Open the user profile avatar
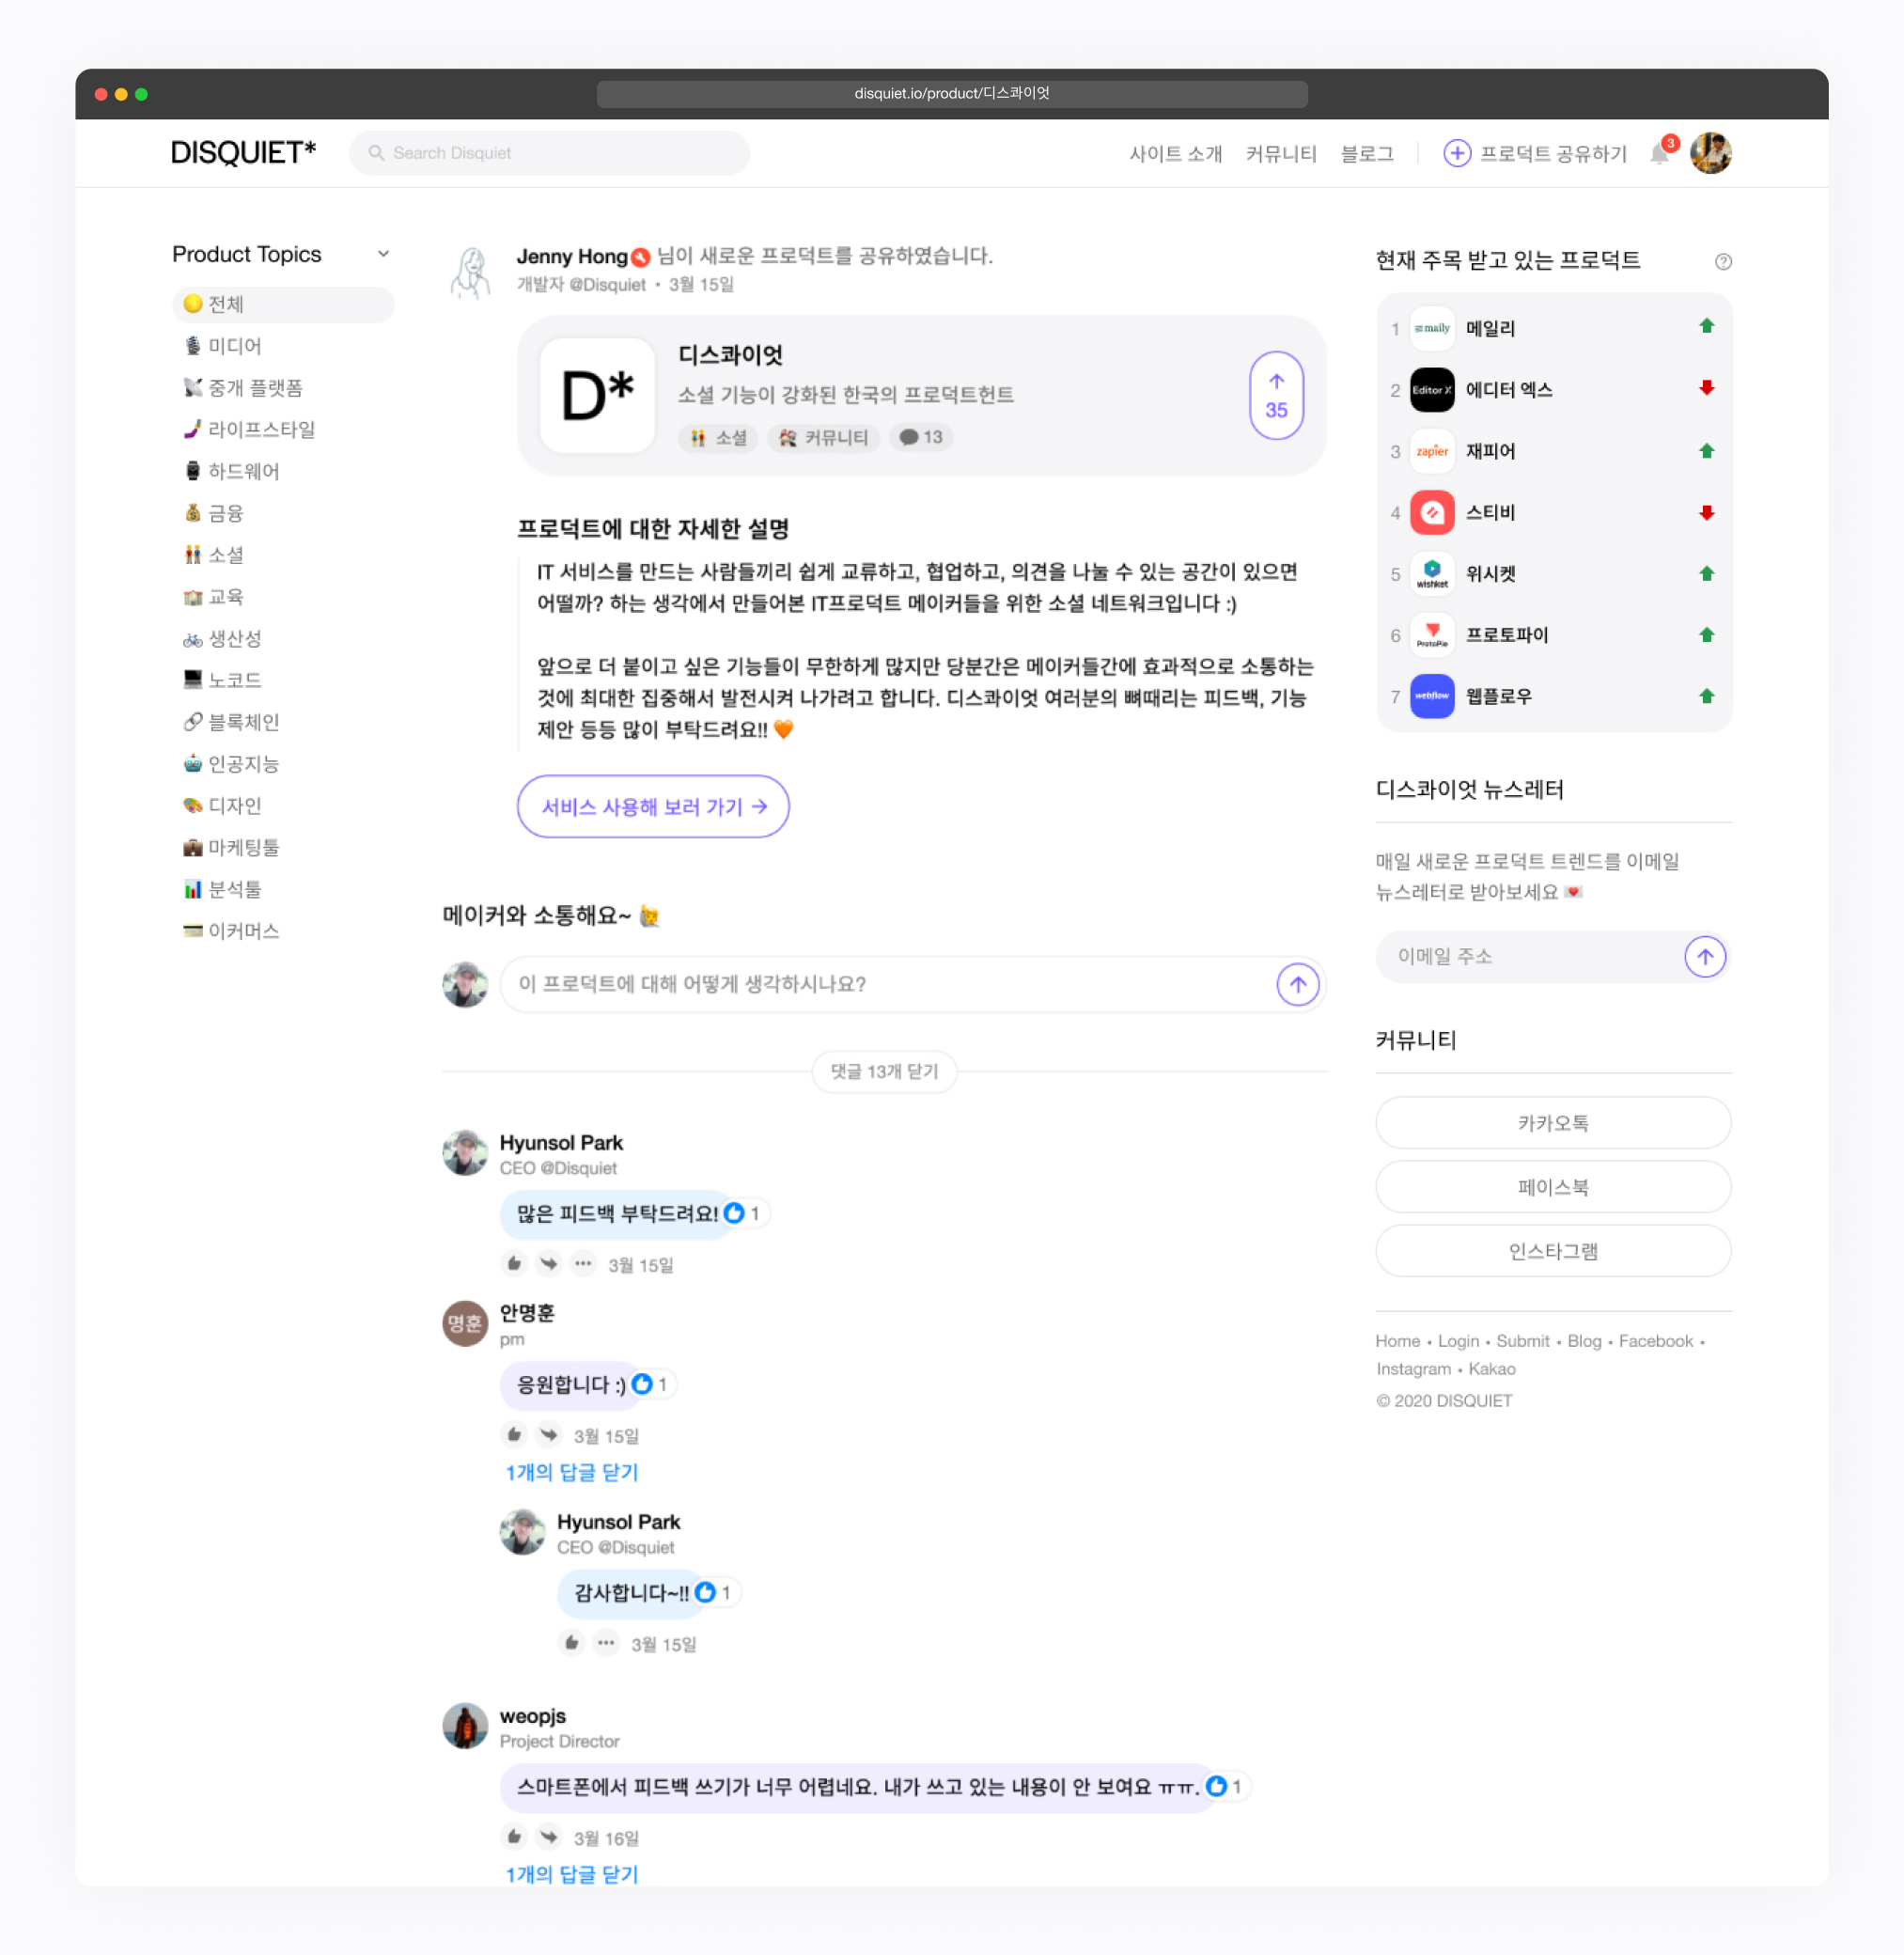Screen dimensions: 1904x1955 [1711, 153]
